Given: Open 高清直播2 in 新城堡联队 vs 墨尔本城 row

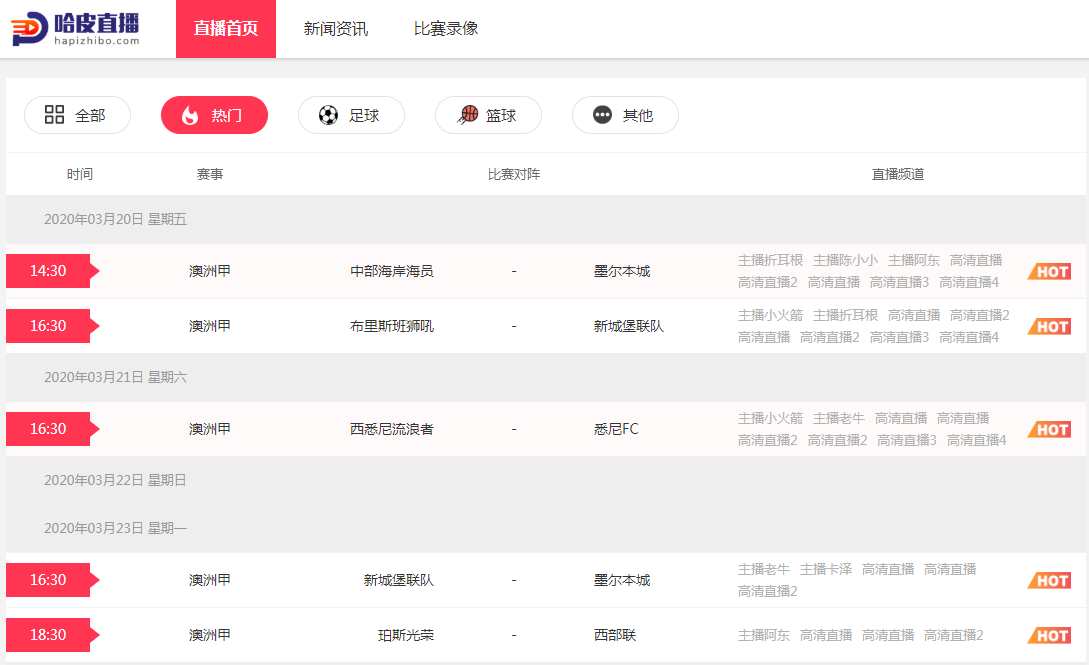Looking at the screenshot, I should 767,591.
